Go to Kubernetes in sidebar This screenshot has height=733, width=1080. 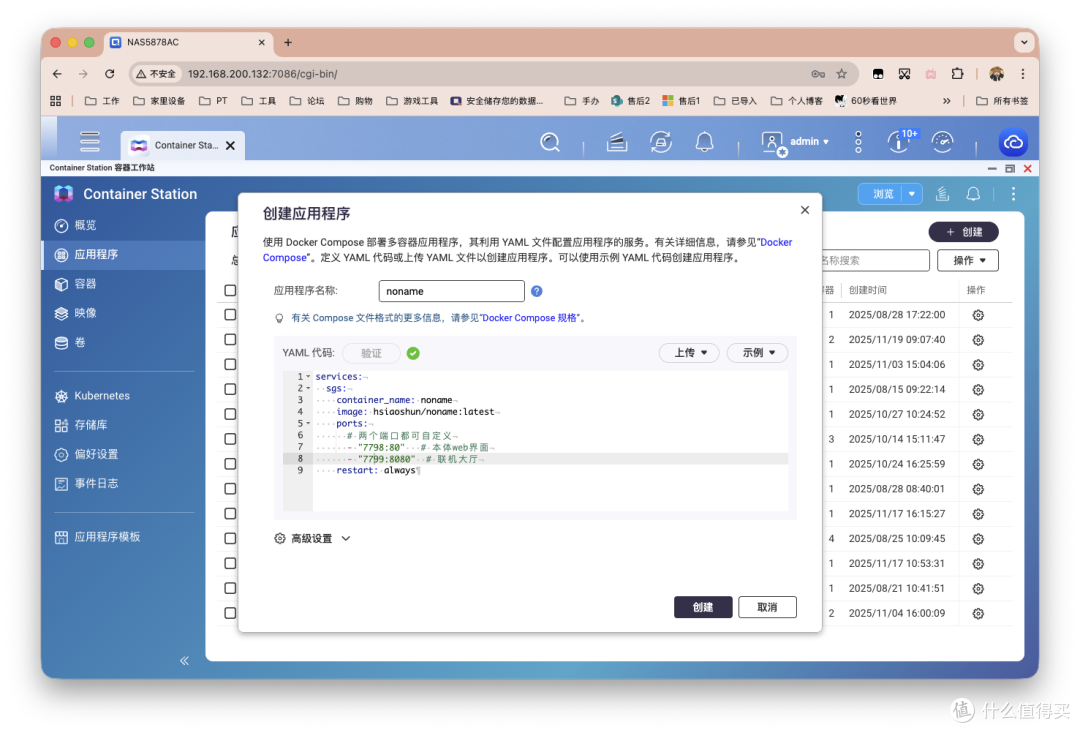(x=124, y=396)
